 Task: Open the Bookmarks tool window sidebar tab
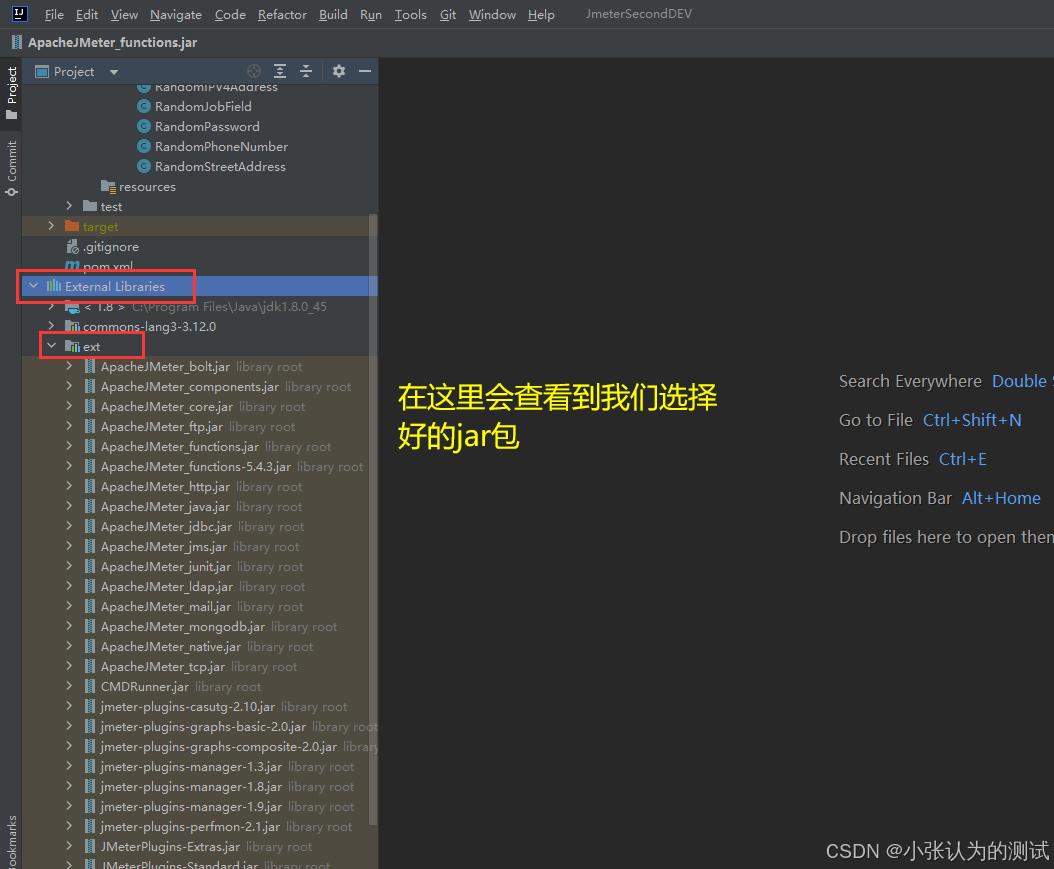coord(11,840)
